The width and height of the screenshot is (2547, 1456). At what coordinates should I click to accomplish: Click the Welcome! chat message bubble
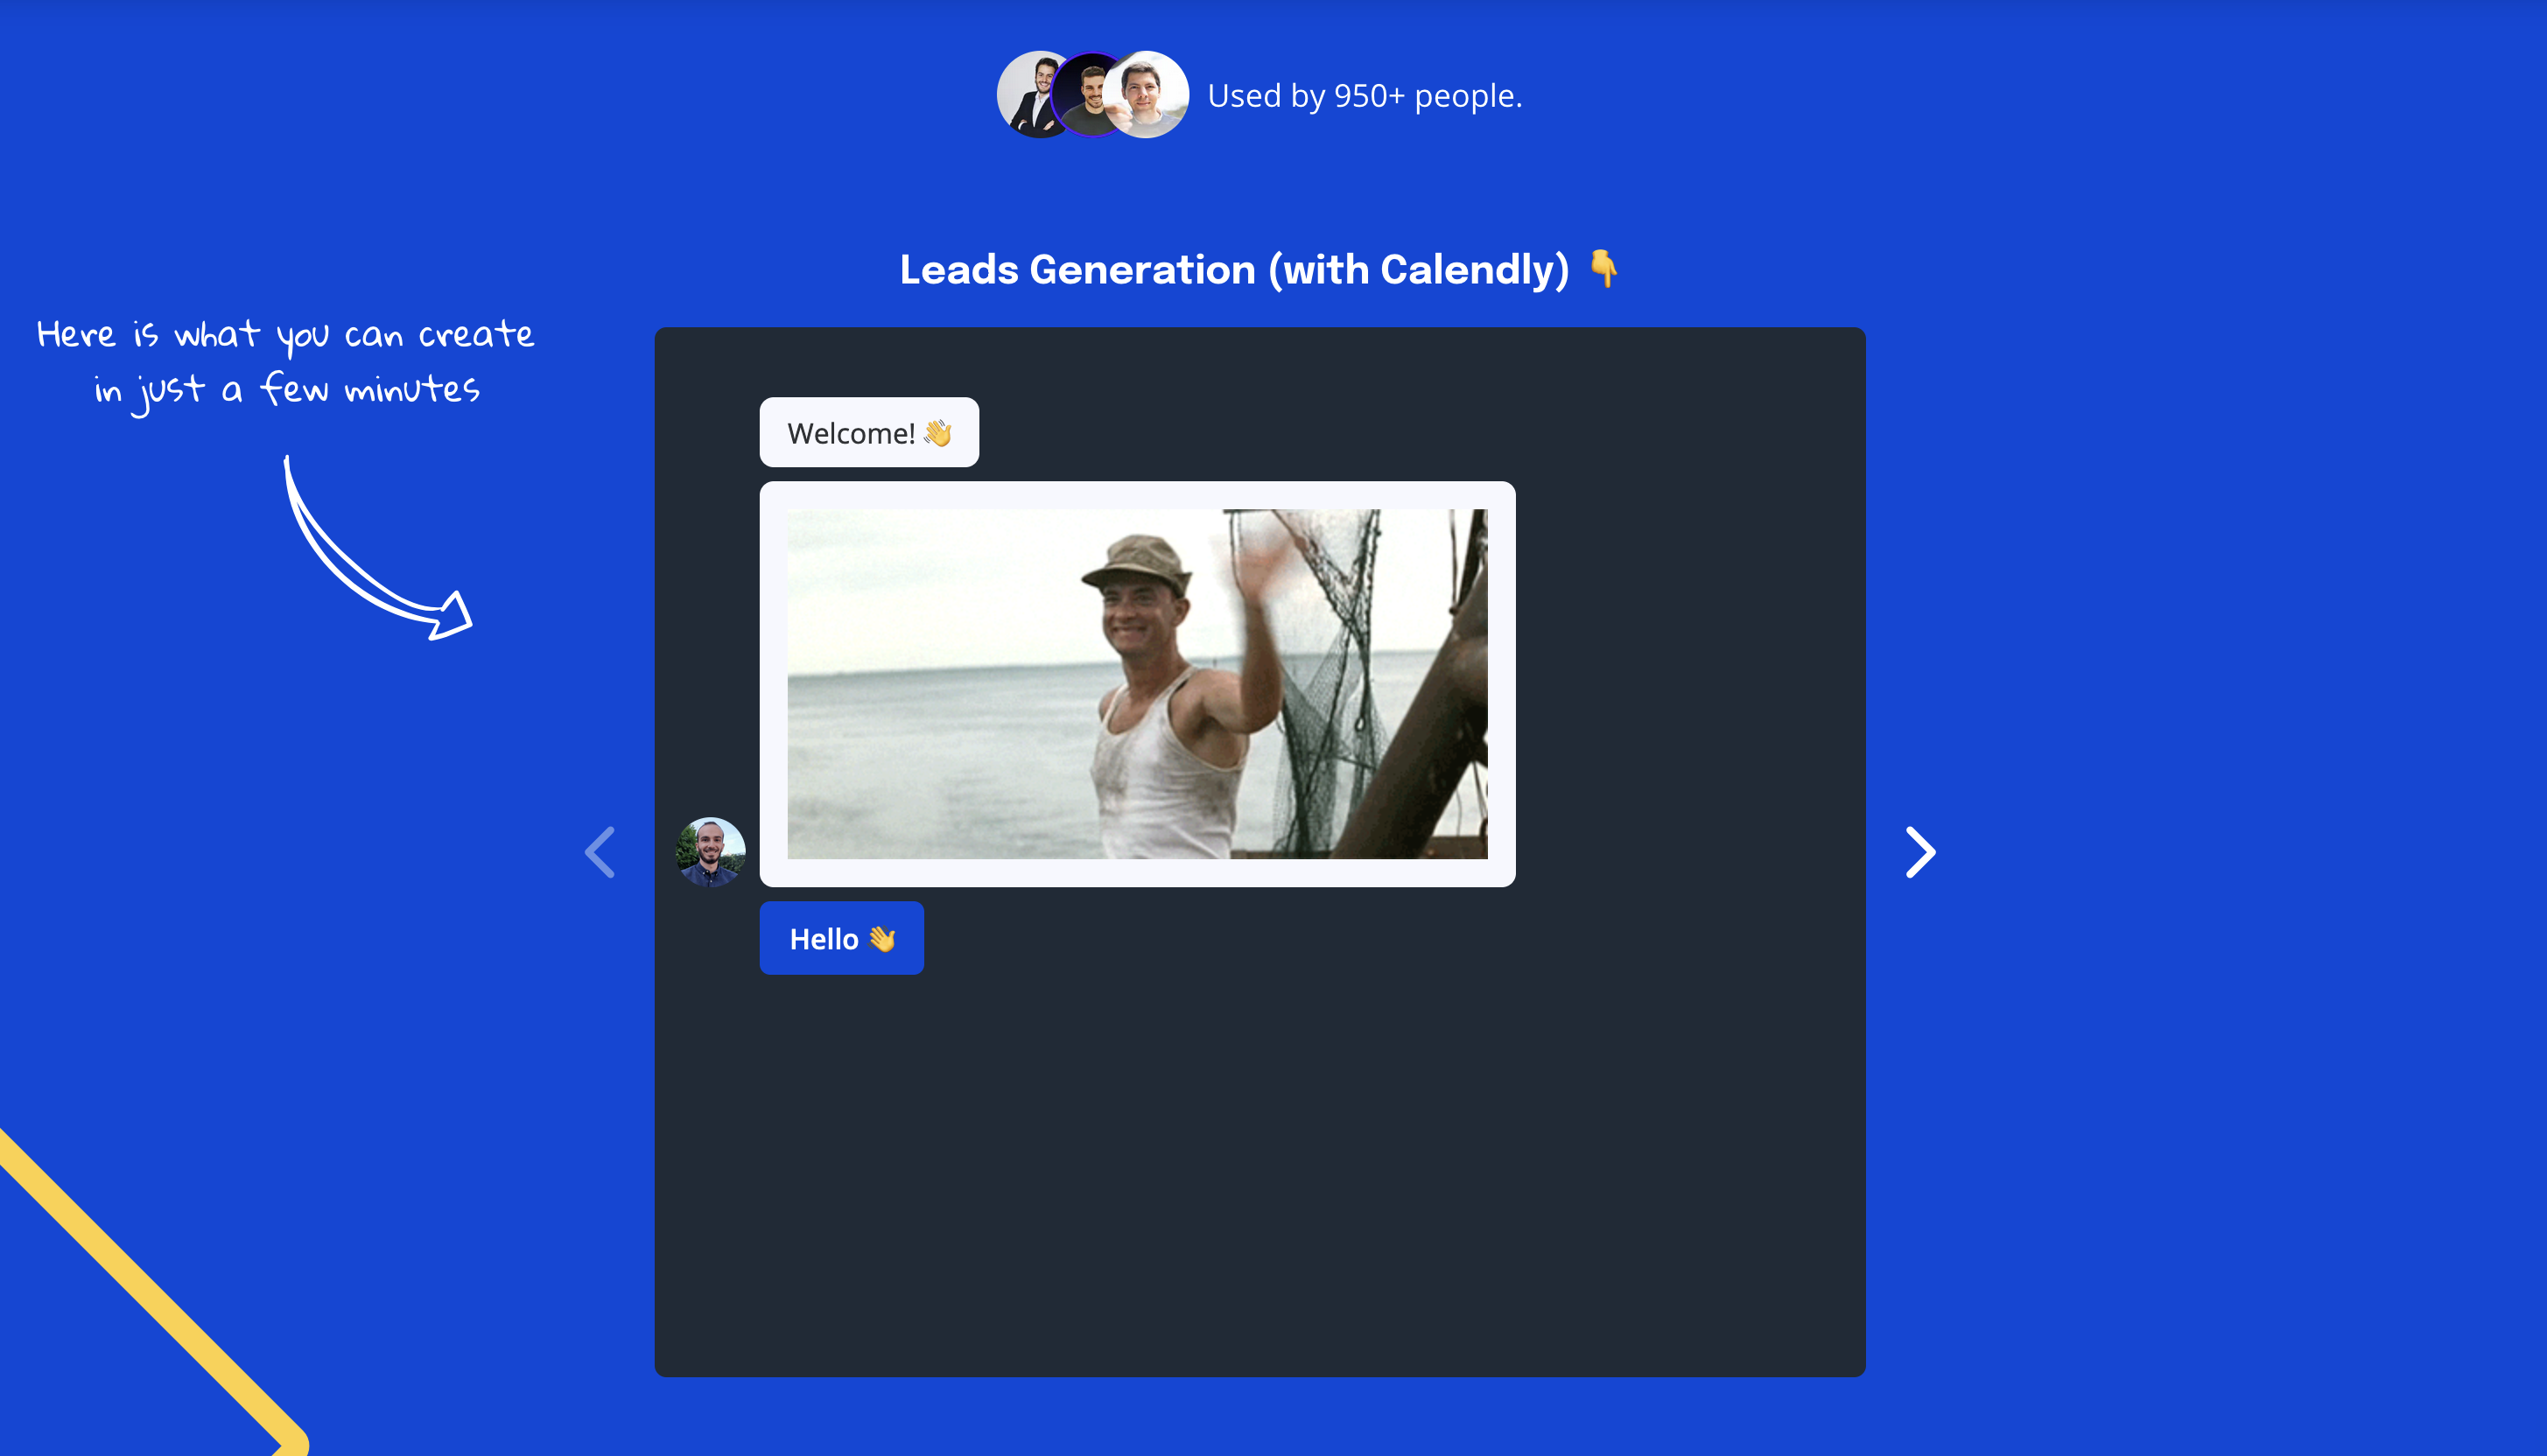[x=850, y=433]
